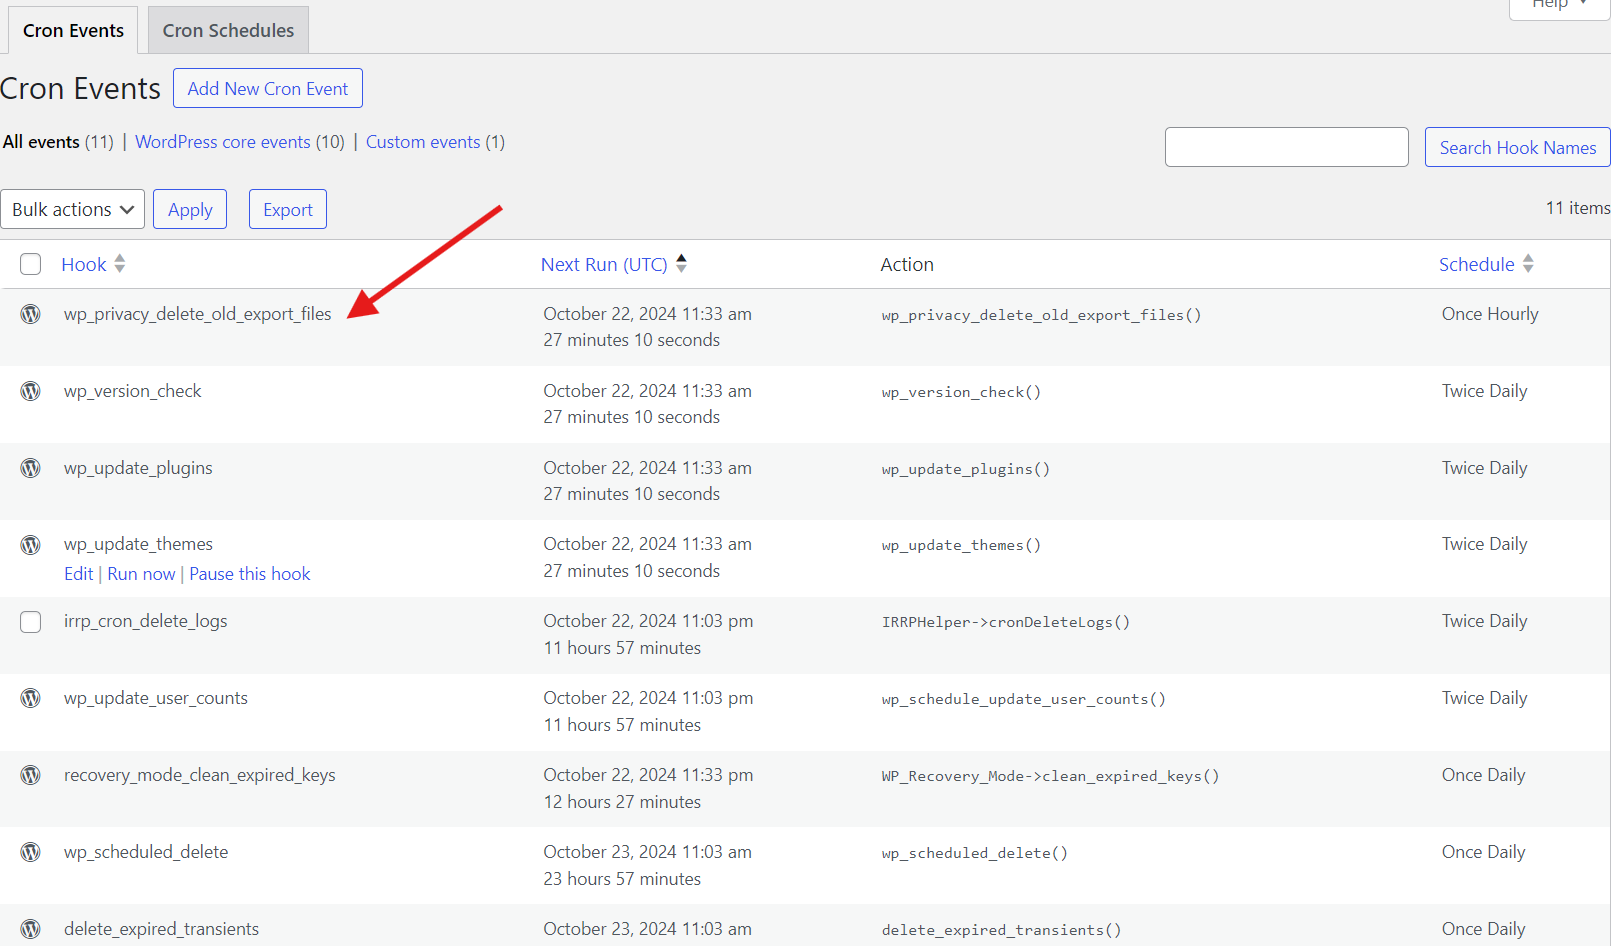
Task: Select the WordPress icon next to wp_privacy_delete_old_export_files
Action: point(30,314)
